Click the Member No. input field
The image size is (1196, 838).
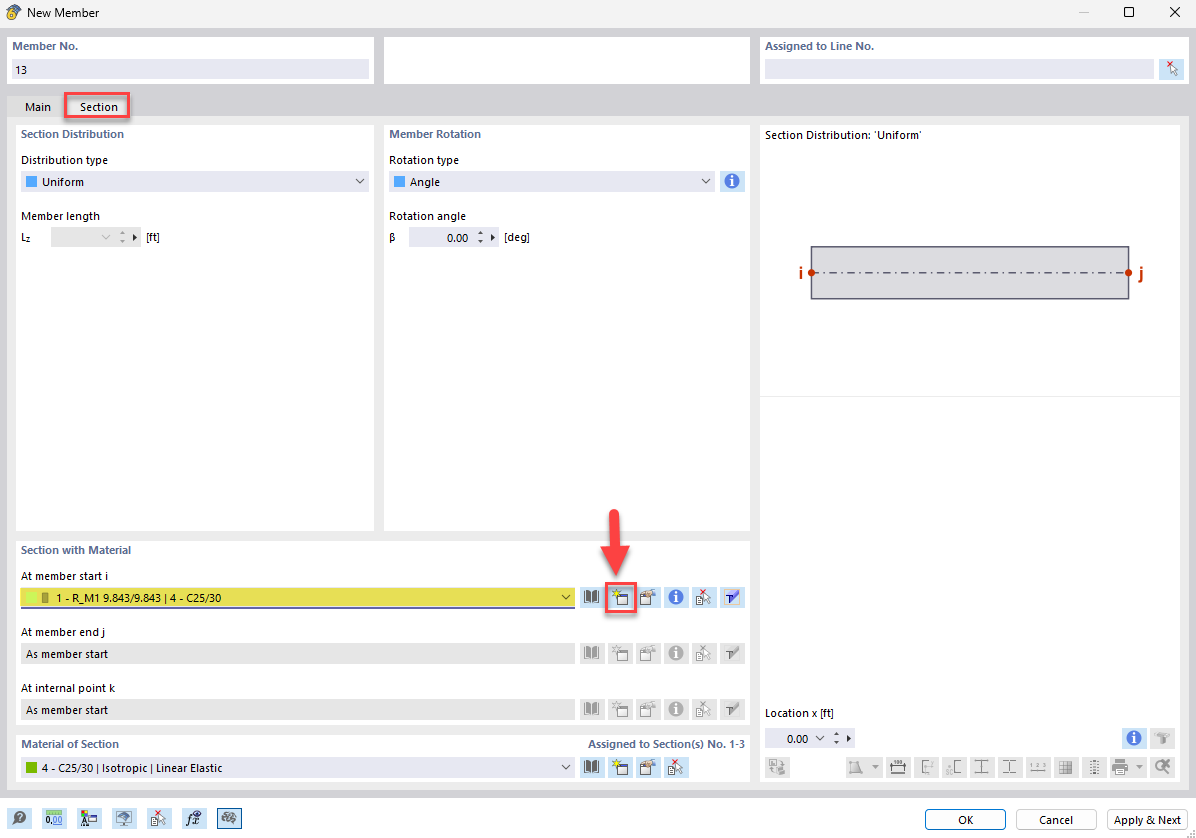(x=190, y=68)
